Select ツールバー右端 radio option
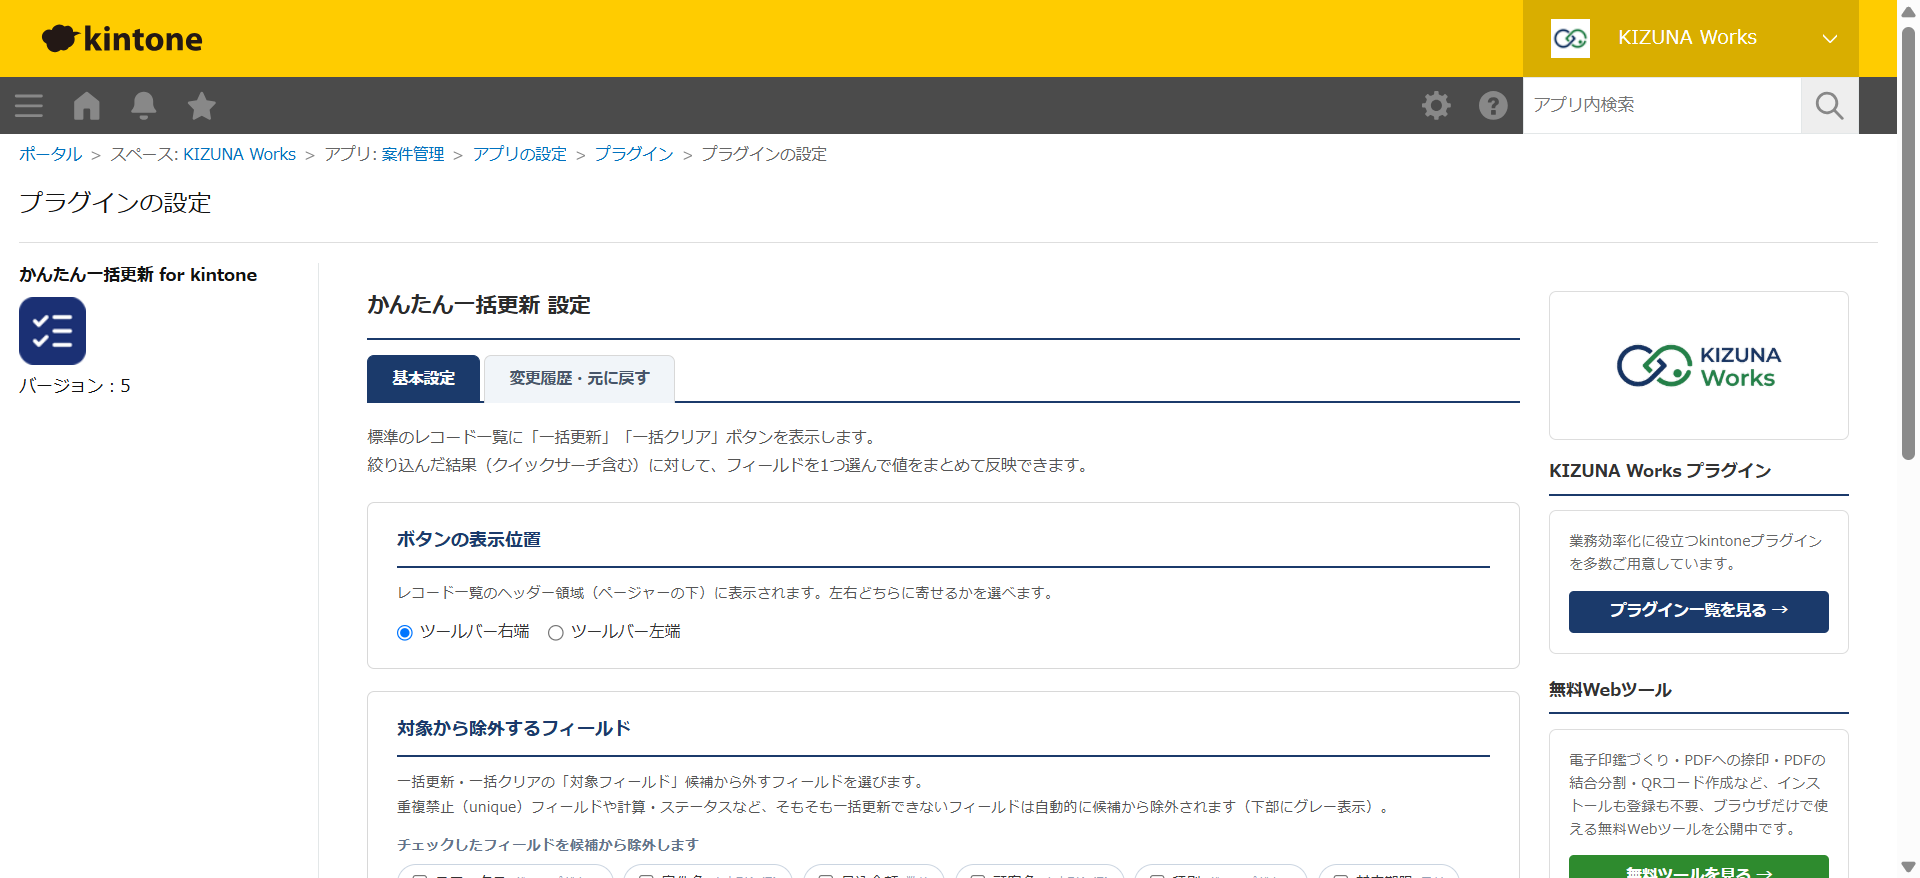 [405, 632]
